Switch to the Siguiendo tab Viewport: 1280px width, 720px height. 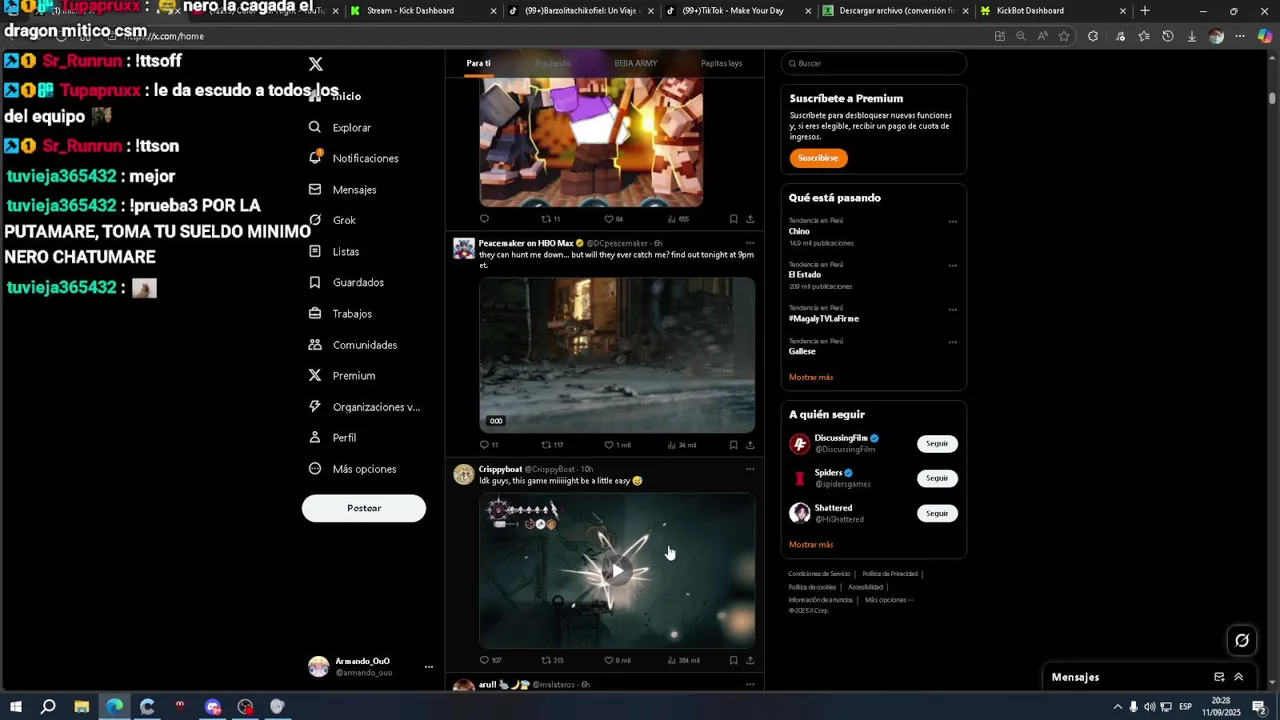coord(552,63)
